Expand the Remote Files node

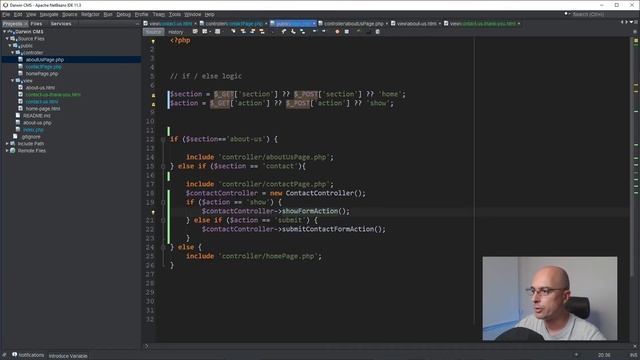(7, 151)
